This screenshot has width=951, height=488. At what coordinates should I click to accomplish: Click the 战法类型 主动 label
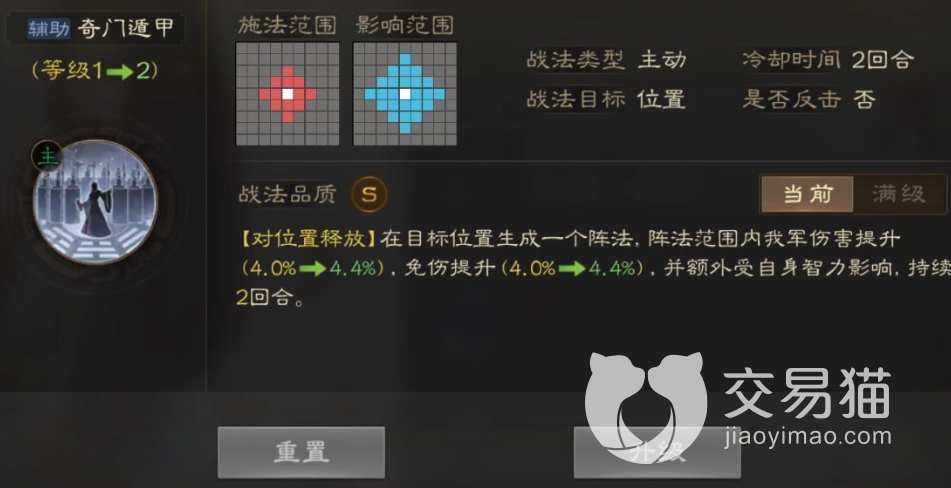[x=606, y=60]
